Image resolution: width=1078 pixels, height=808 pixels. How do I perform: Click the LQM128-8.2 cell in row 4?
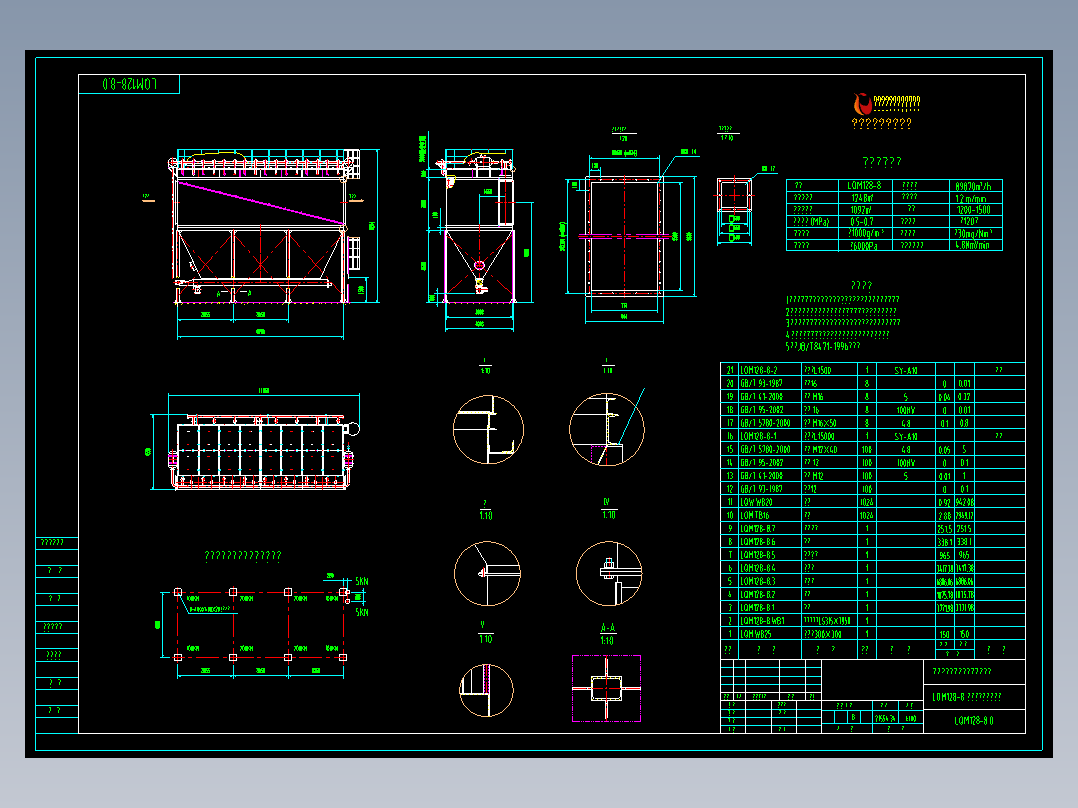tap(770, 594)
